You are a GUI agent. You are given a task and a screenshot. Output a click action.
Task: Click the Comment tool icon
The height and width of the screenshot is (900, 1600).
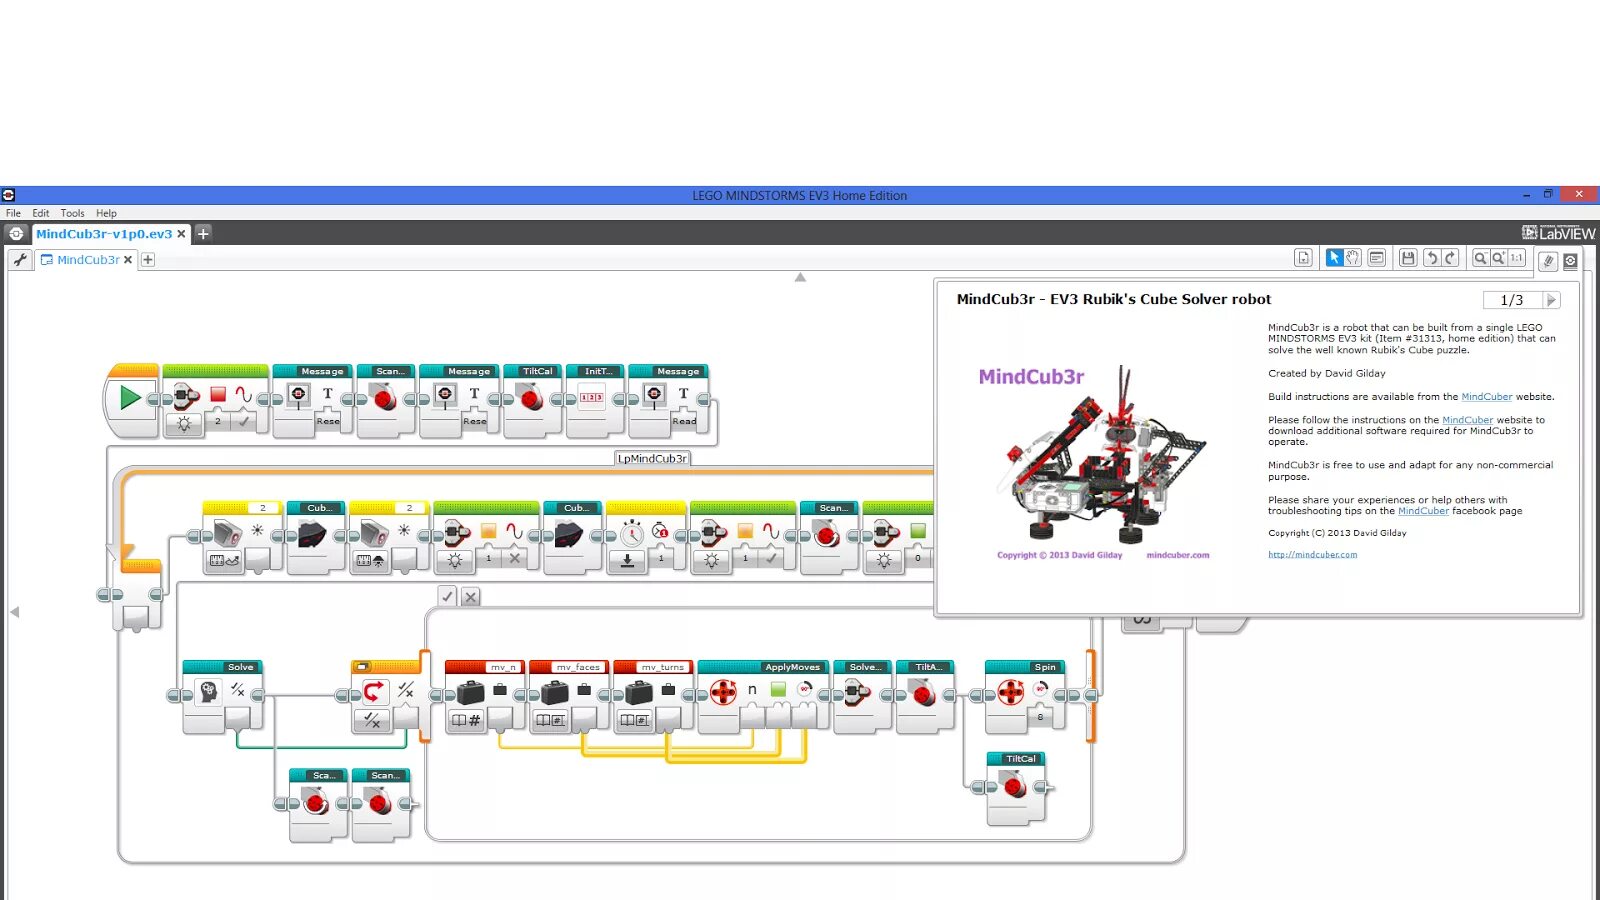[1377, 258]
